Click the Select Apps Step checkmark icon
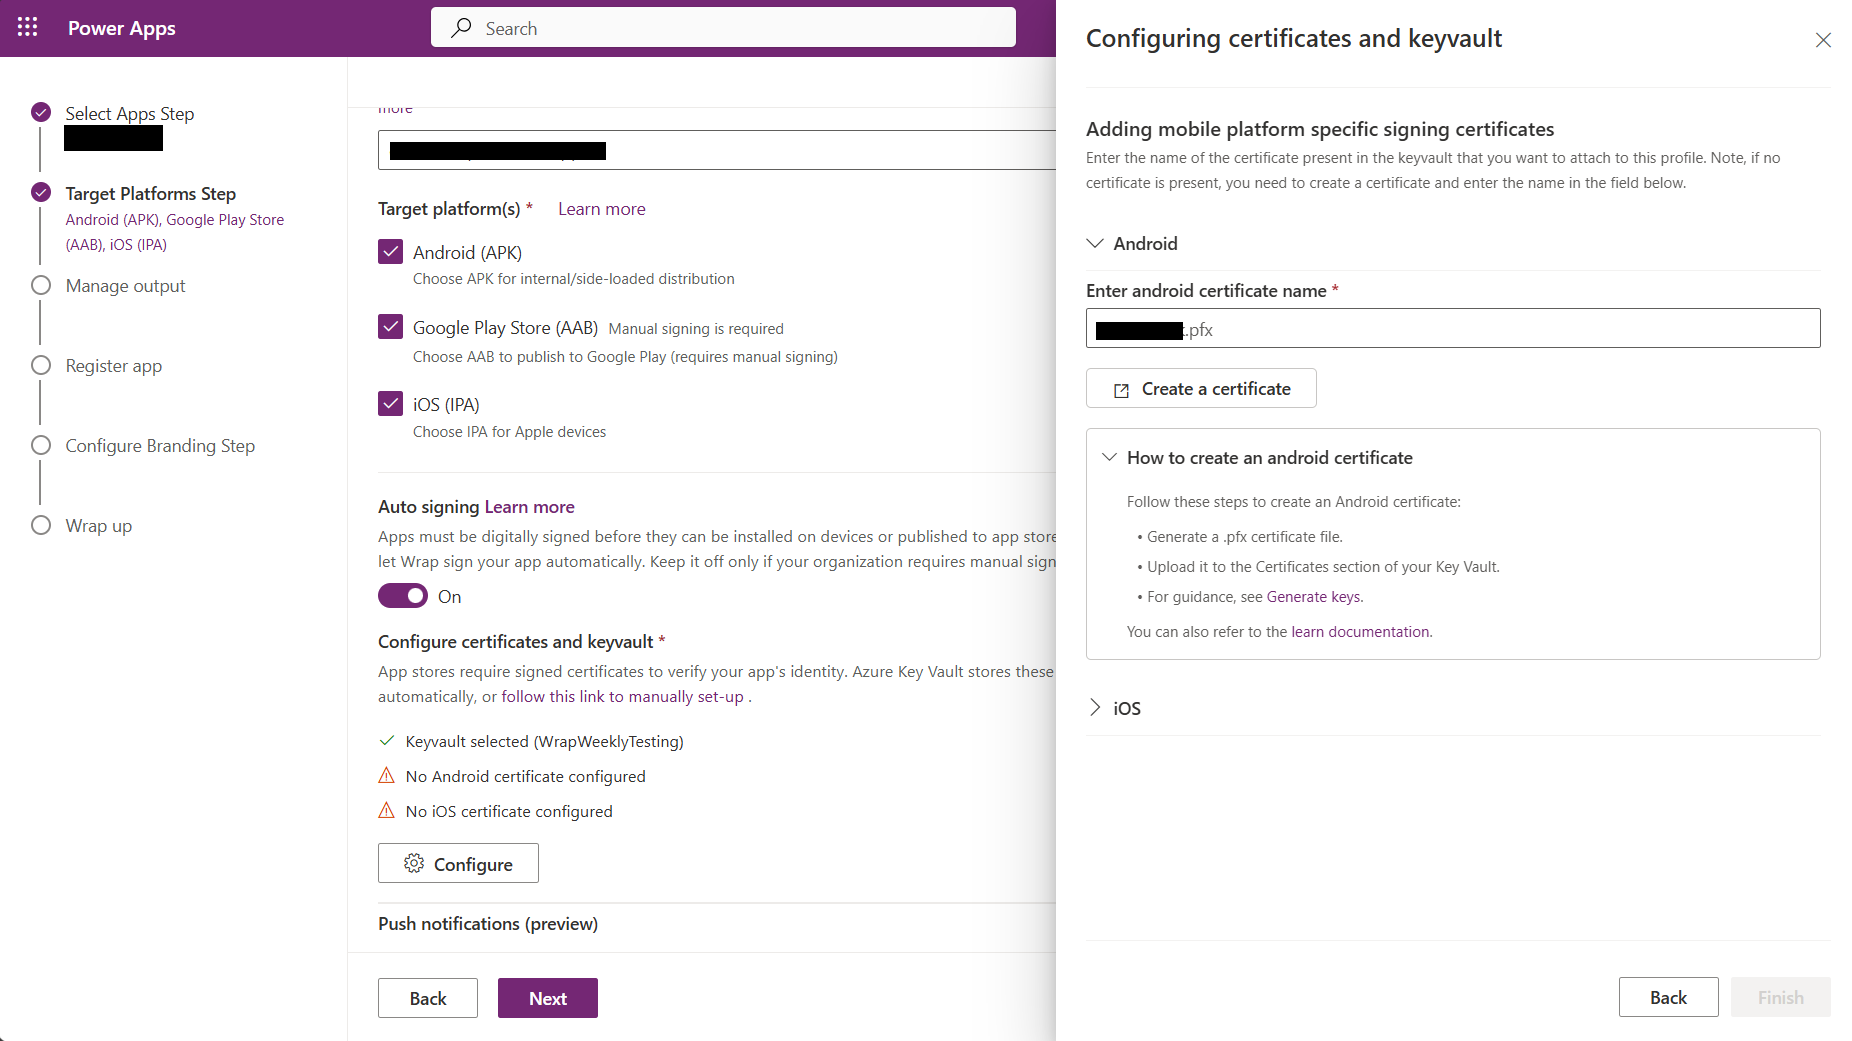 (41, 112)
